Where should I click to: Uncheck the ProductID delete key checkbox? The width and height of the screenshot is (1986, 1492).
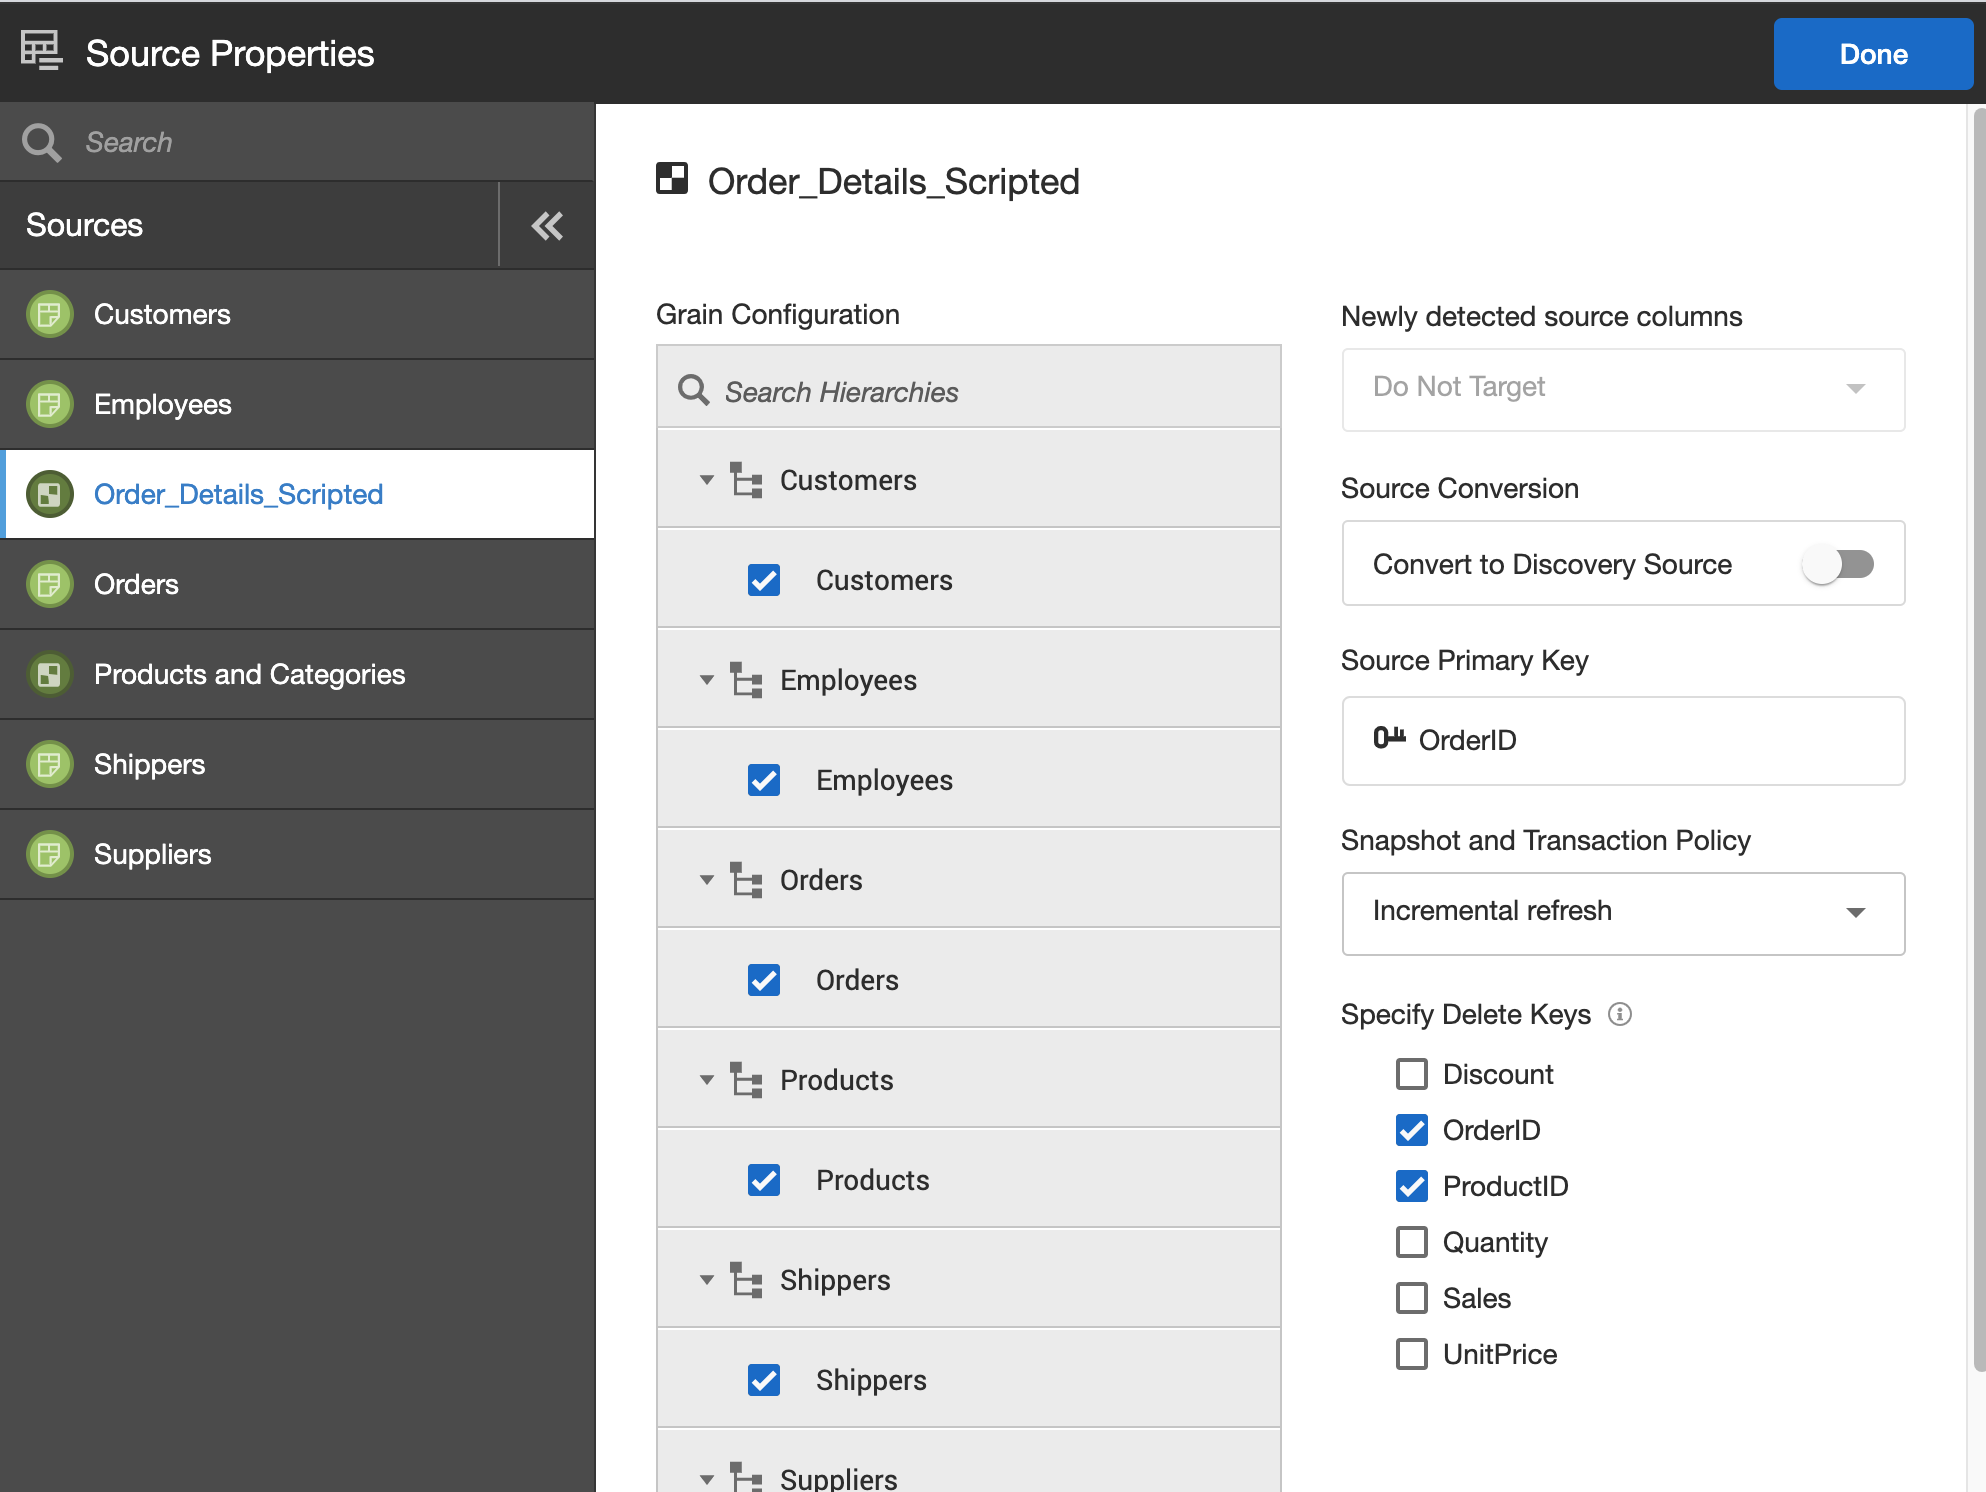(1411, 1186)
